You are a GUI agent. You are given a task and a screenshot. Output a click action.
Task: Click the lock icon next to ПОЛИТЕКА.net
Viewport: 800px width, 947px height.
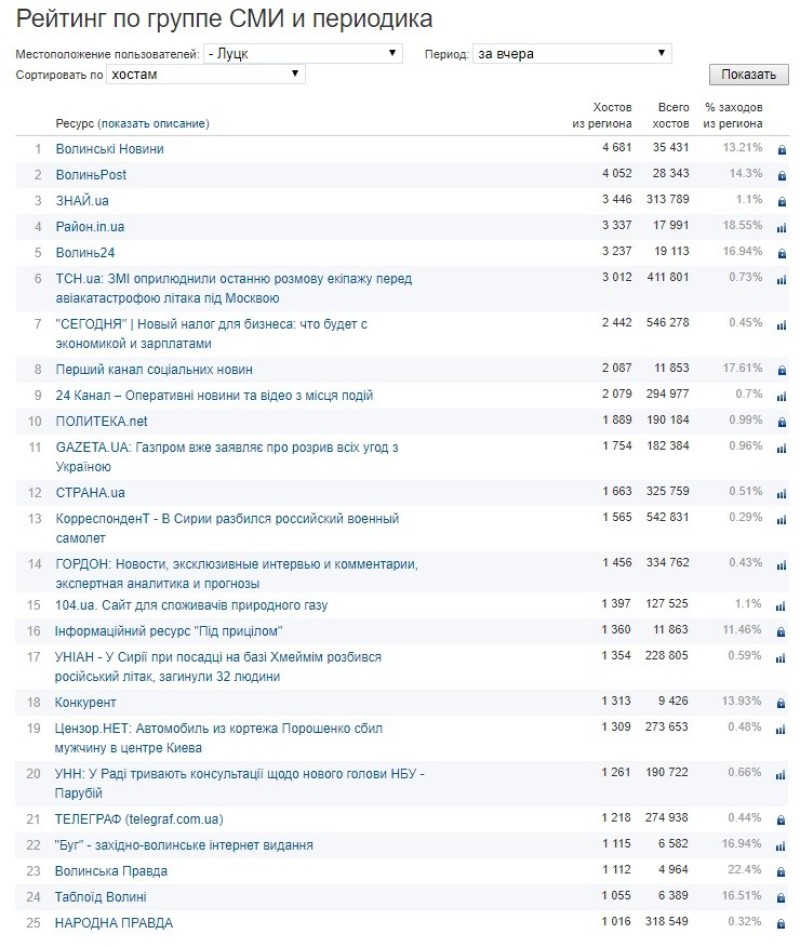782,423
